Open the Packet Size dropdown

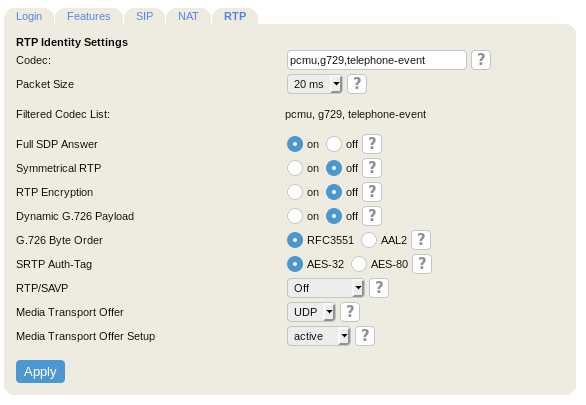click(x=314, y=84)
